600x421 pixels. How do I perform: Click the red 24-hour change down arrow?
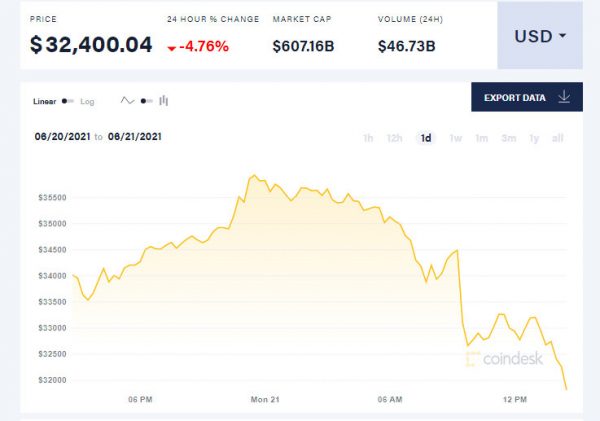click(x=173, y=47)
